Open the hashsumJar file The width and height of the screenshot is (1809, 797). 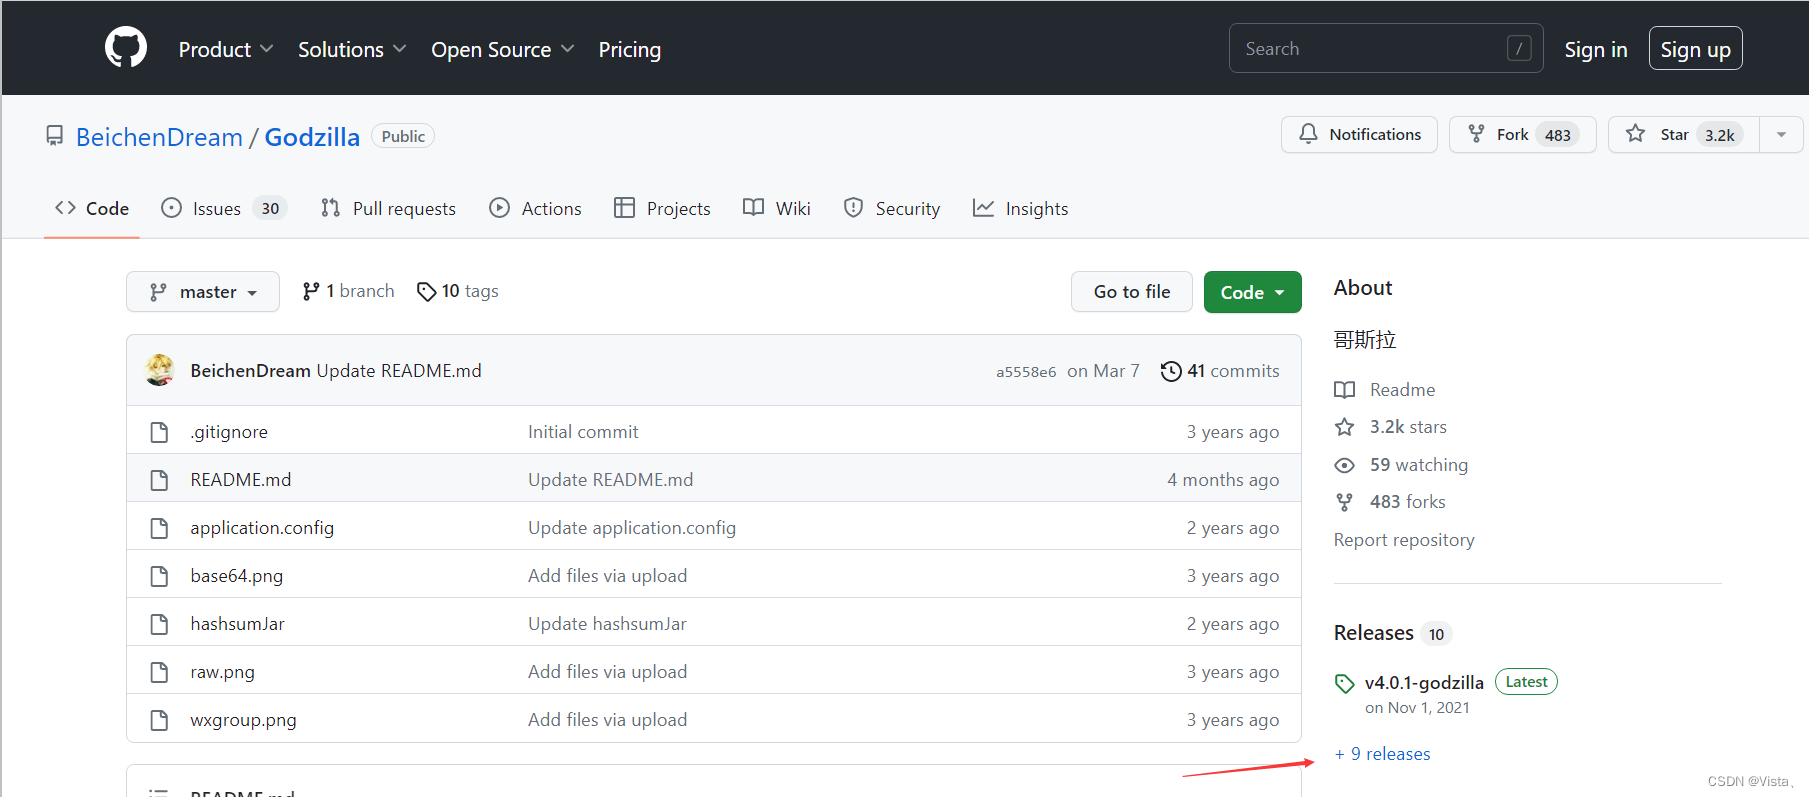238,624
